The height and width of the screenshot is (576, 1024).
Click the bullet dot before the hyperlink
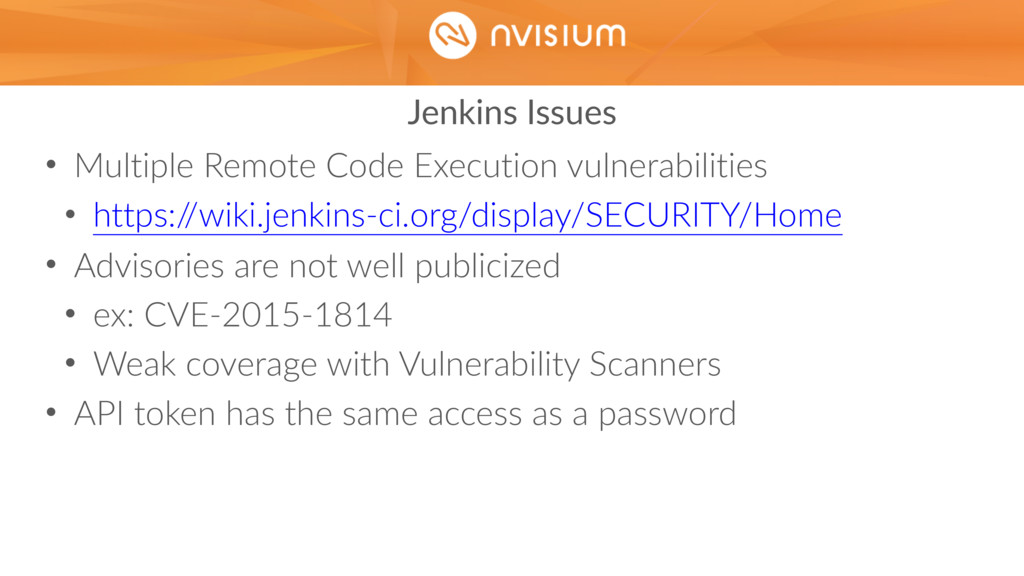71,215
